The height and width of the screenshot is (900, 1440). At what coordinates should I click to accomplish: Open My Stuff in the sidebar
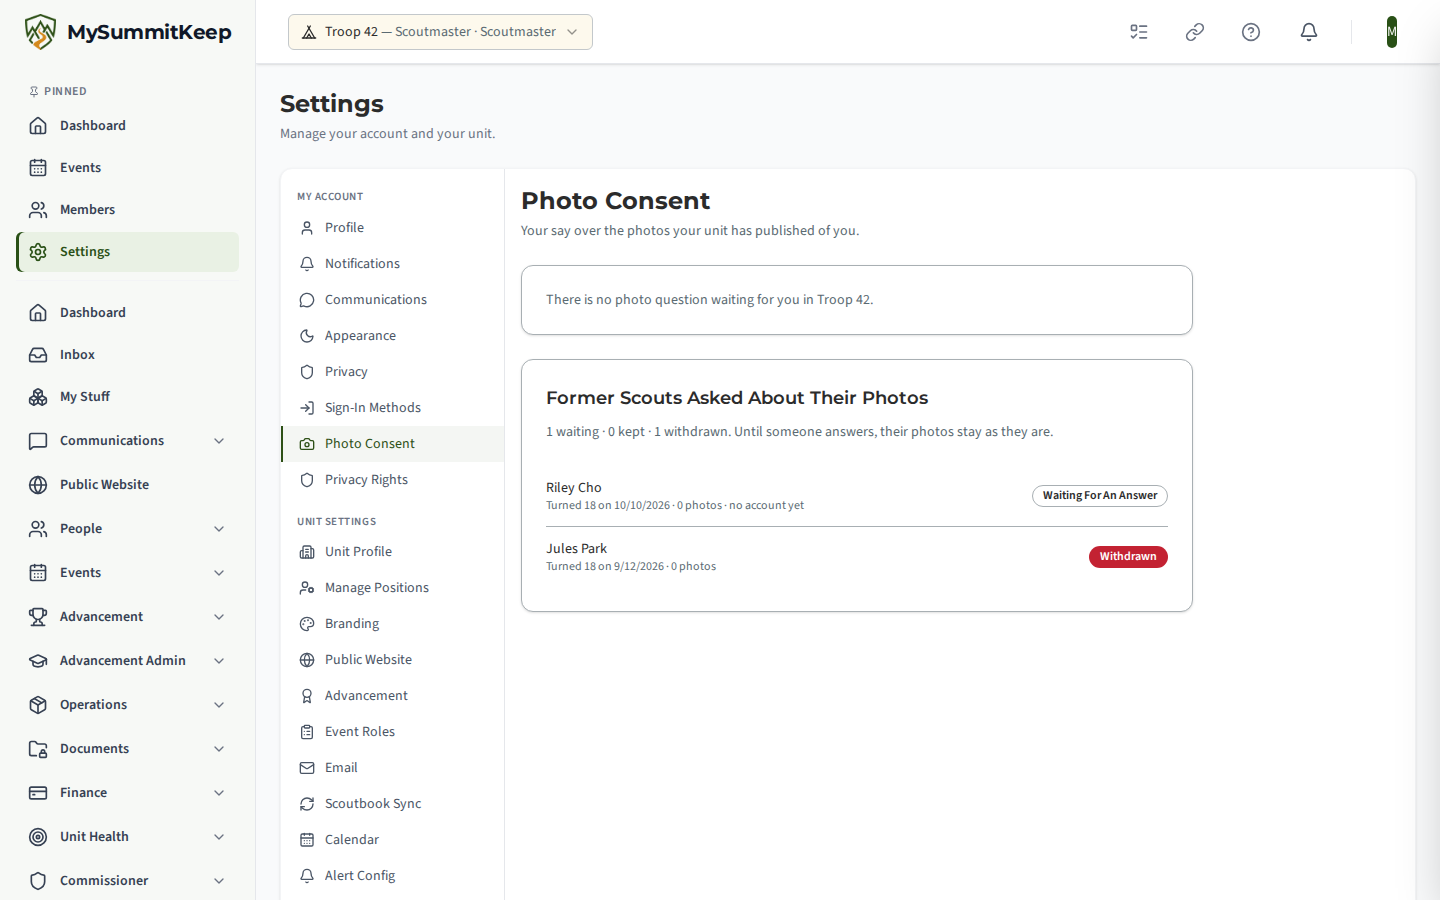(128, 397)
